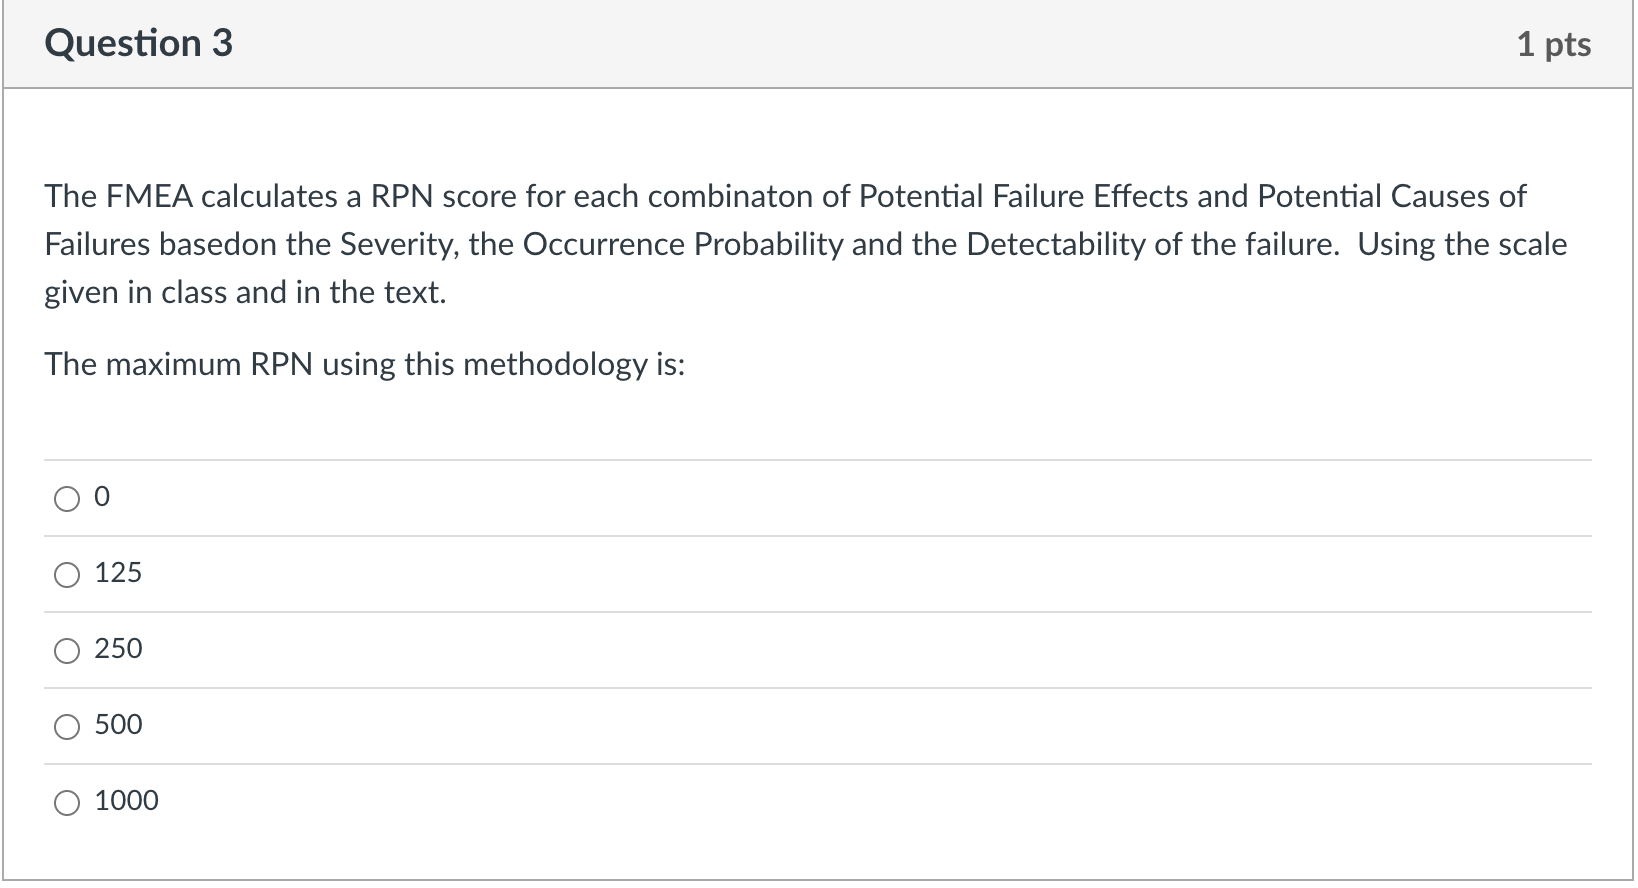1638x888 pixels.
Task: Click the row containing option 500
Action: coord(700,726)
